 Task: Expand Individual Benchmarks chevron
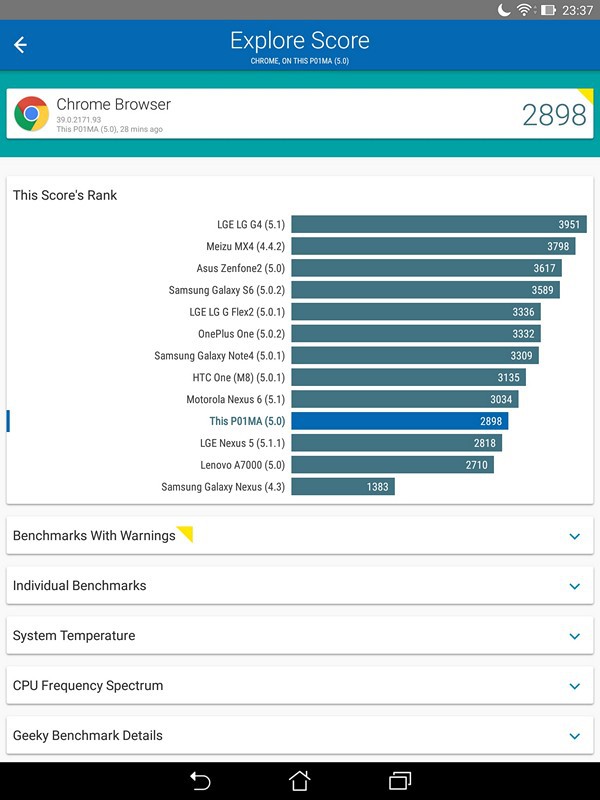tap(574, 586)
